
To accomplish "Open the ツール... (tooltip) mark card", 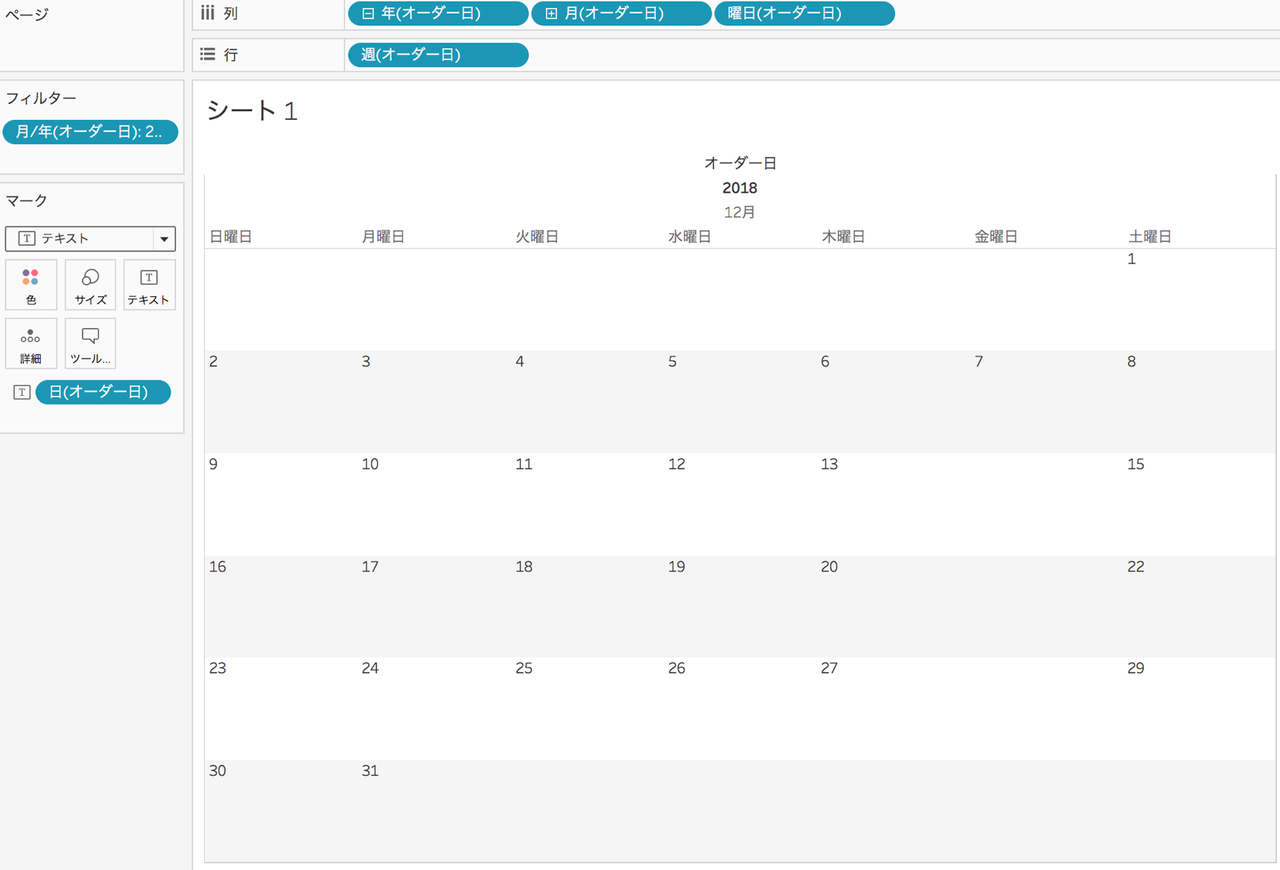I will point(90,344).
